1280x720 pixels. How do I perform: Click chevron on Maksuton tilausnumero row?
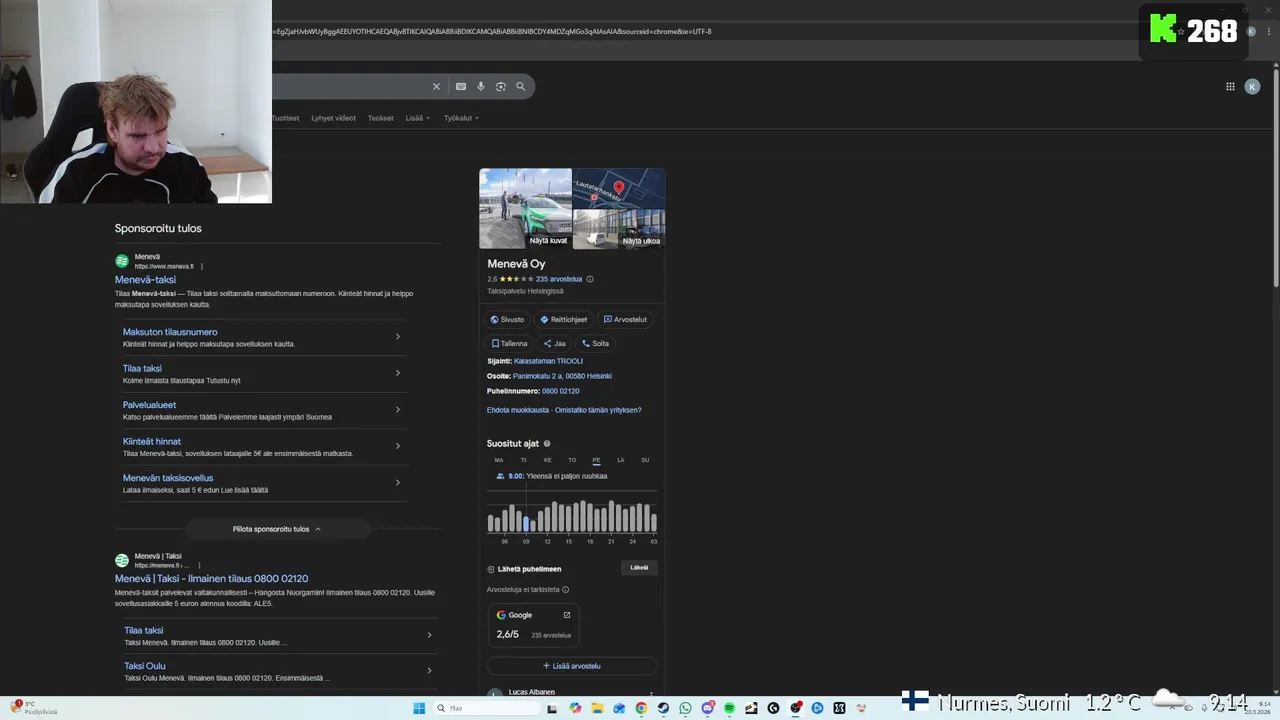click(x=398, y=336)
